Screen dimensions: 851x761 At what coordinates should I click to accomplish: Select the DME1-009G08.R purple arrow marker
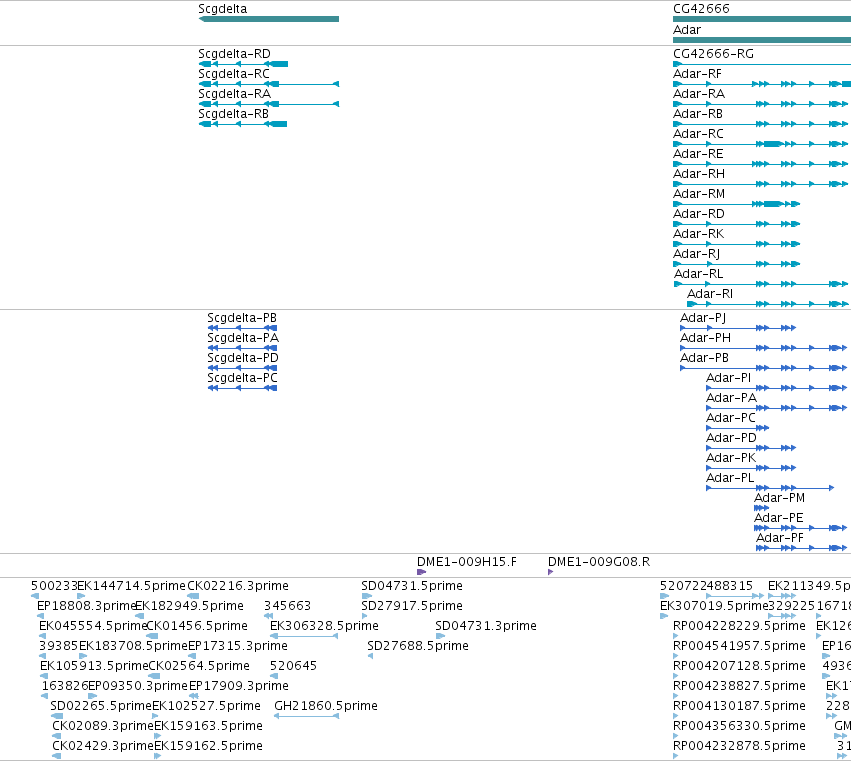pyautogui.click(x=550, y=572)
